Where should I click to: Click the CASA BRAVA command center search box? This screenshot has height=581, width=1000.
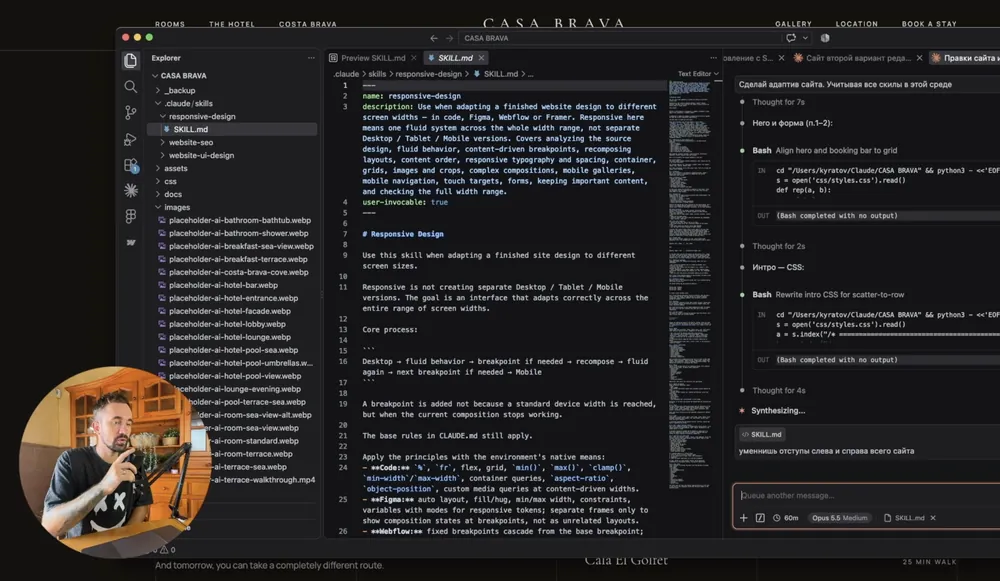(x=621, y=38)
